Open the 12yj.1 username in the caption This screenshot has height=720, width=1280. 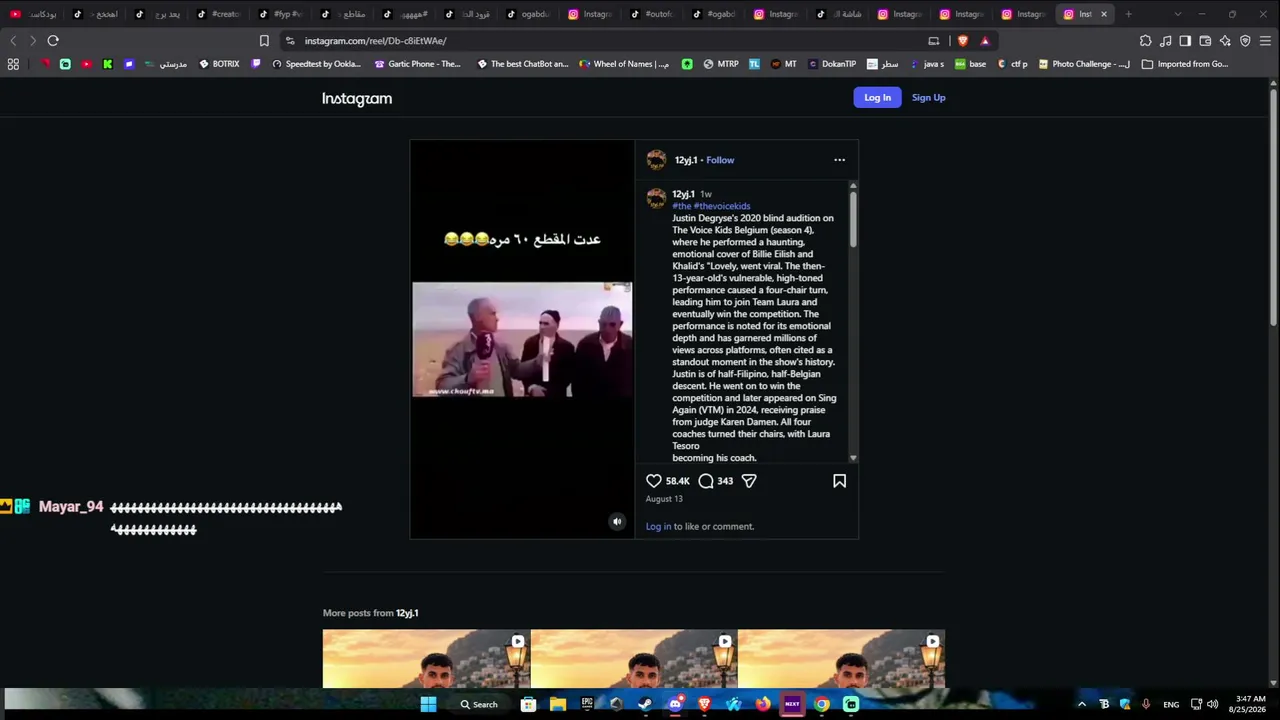(683, 194)
